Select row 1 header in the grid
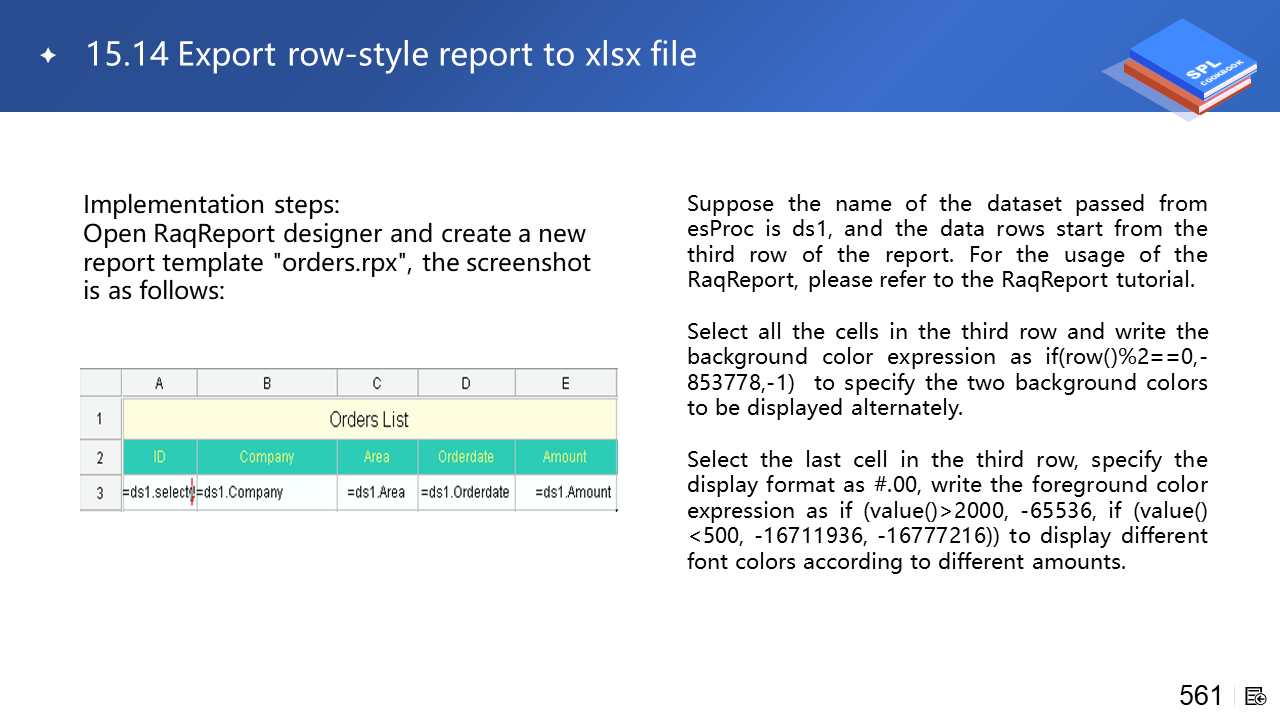 pos(100,419)
